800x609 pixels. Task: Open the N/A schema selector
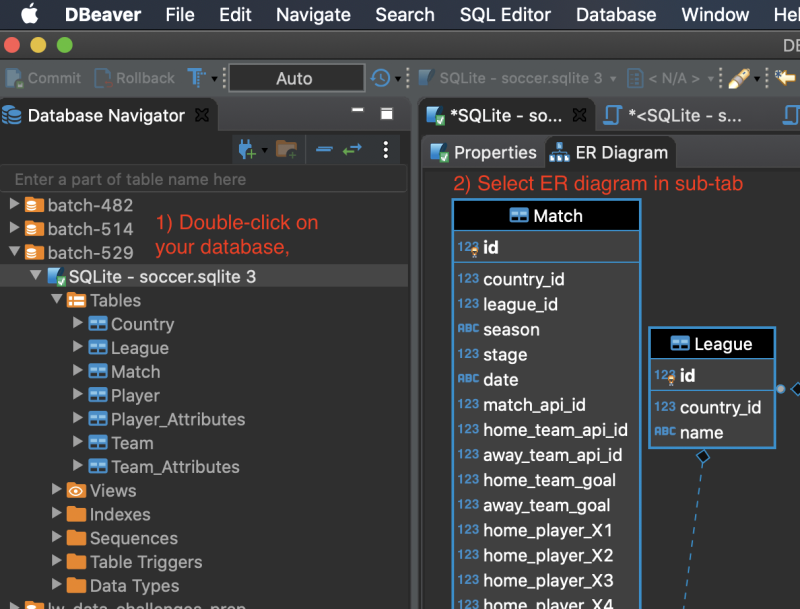click(670, 78)
